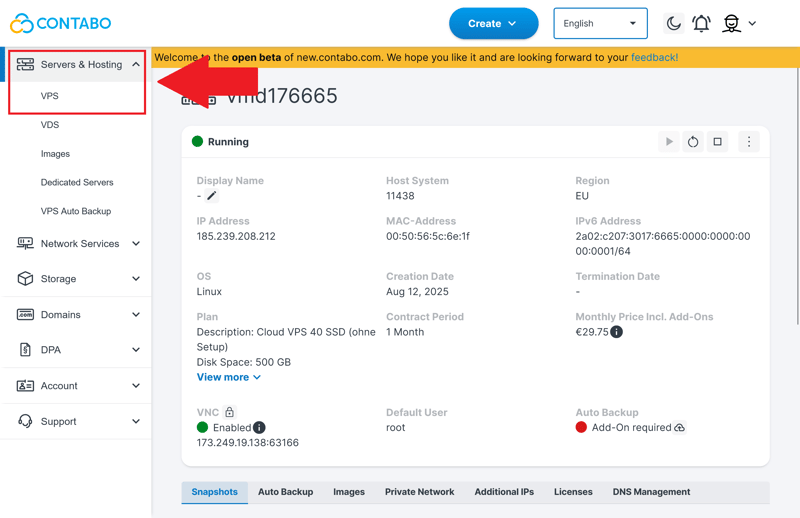Screen dimensions: 800x518
Task: Open notifications bell icon
Action: click(702, 23)
